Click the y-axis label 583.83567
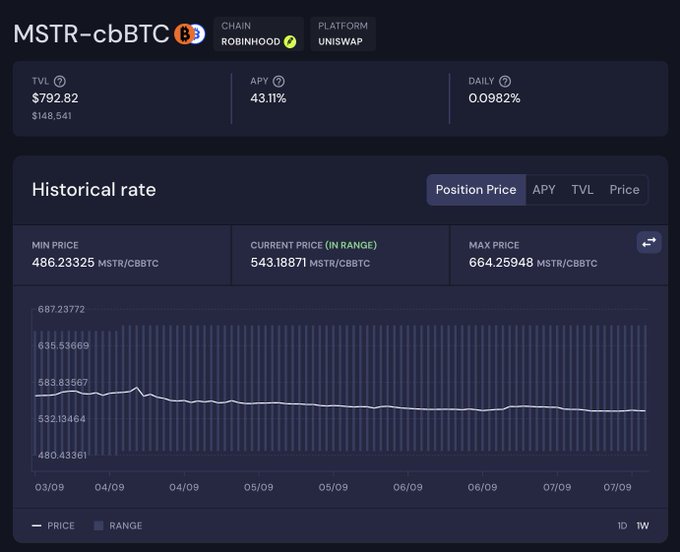This screenshot has width=680, height=552. point(63,382)
